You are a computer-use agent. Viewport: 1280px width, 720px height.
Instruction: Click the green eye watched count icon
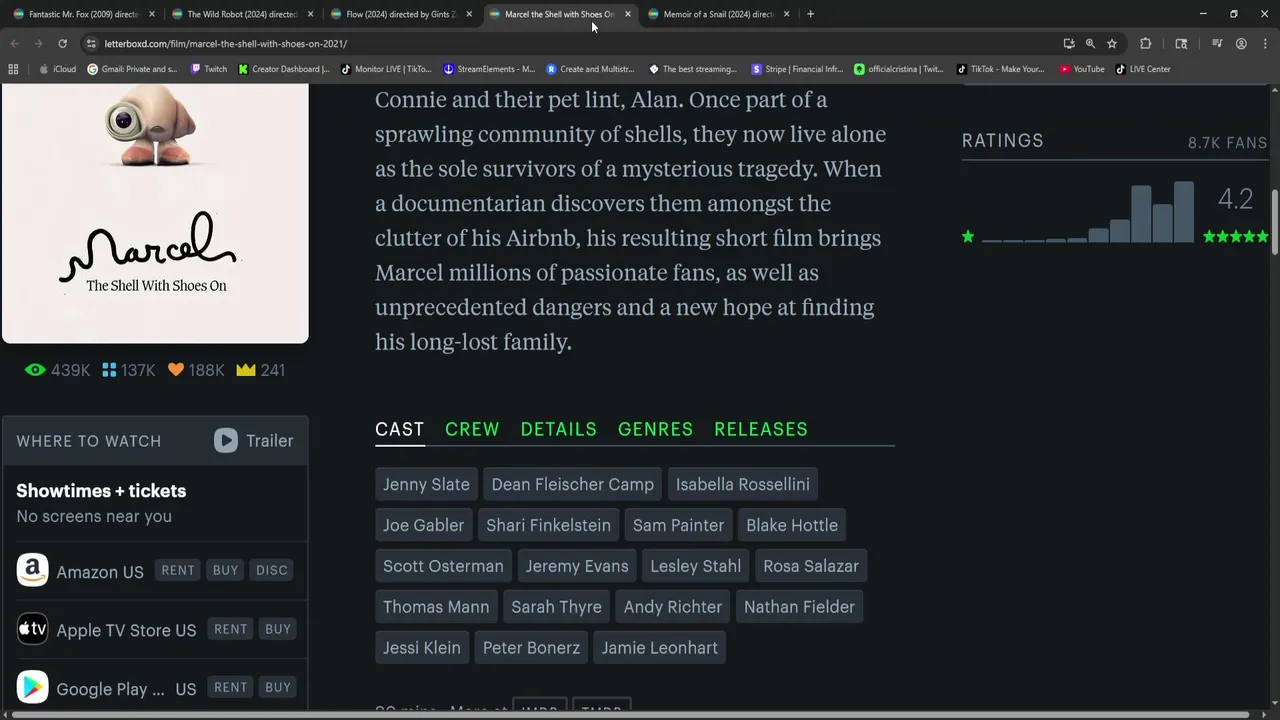pyautogui.click(x=35, y=370)
